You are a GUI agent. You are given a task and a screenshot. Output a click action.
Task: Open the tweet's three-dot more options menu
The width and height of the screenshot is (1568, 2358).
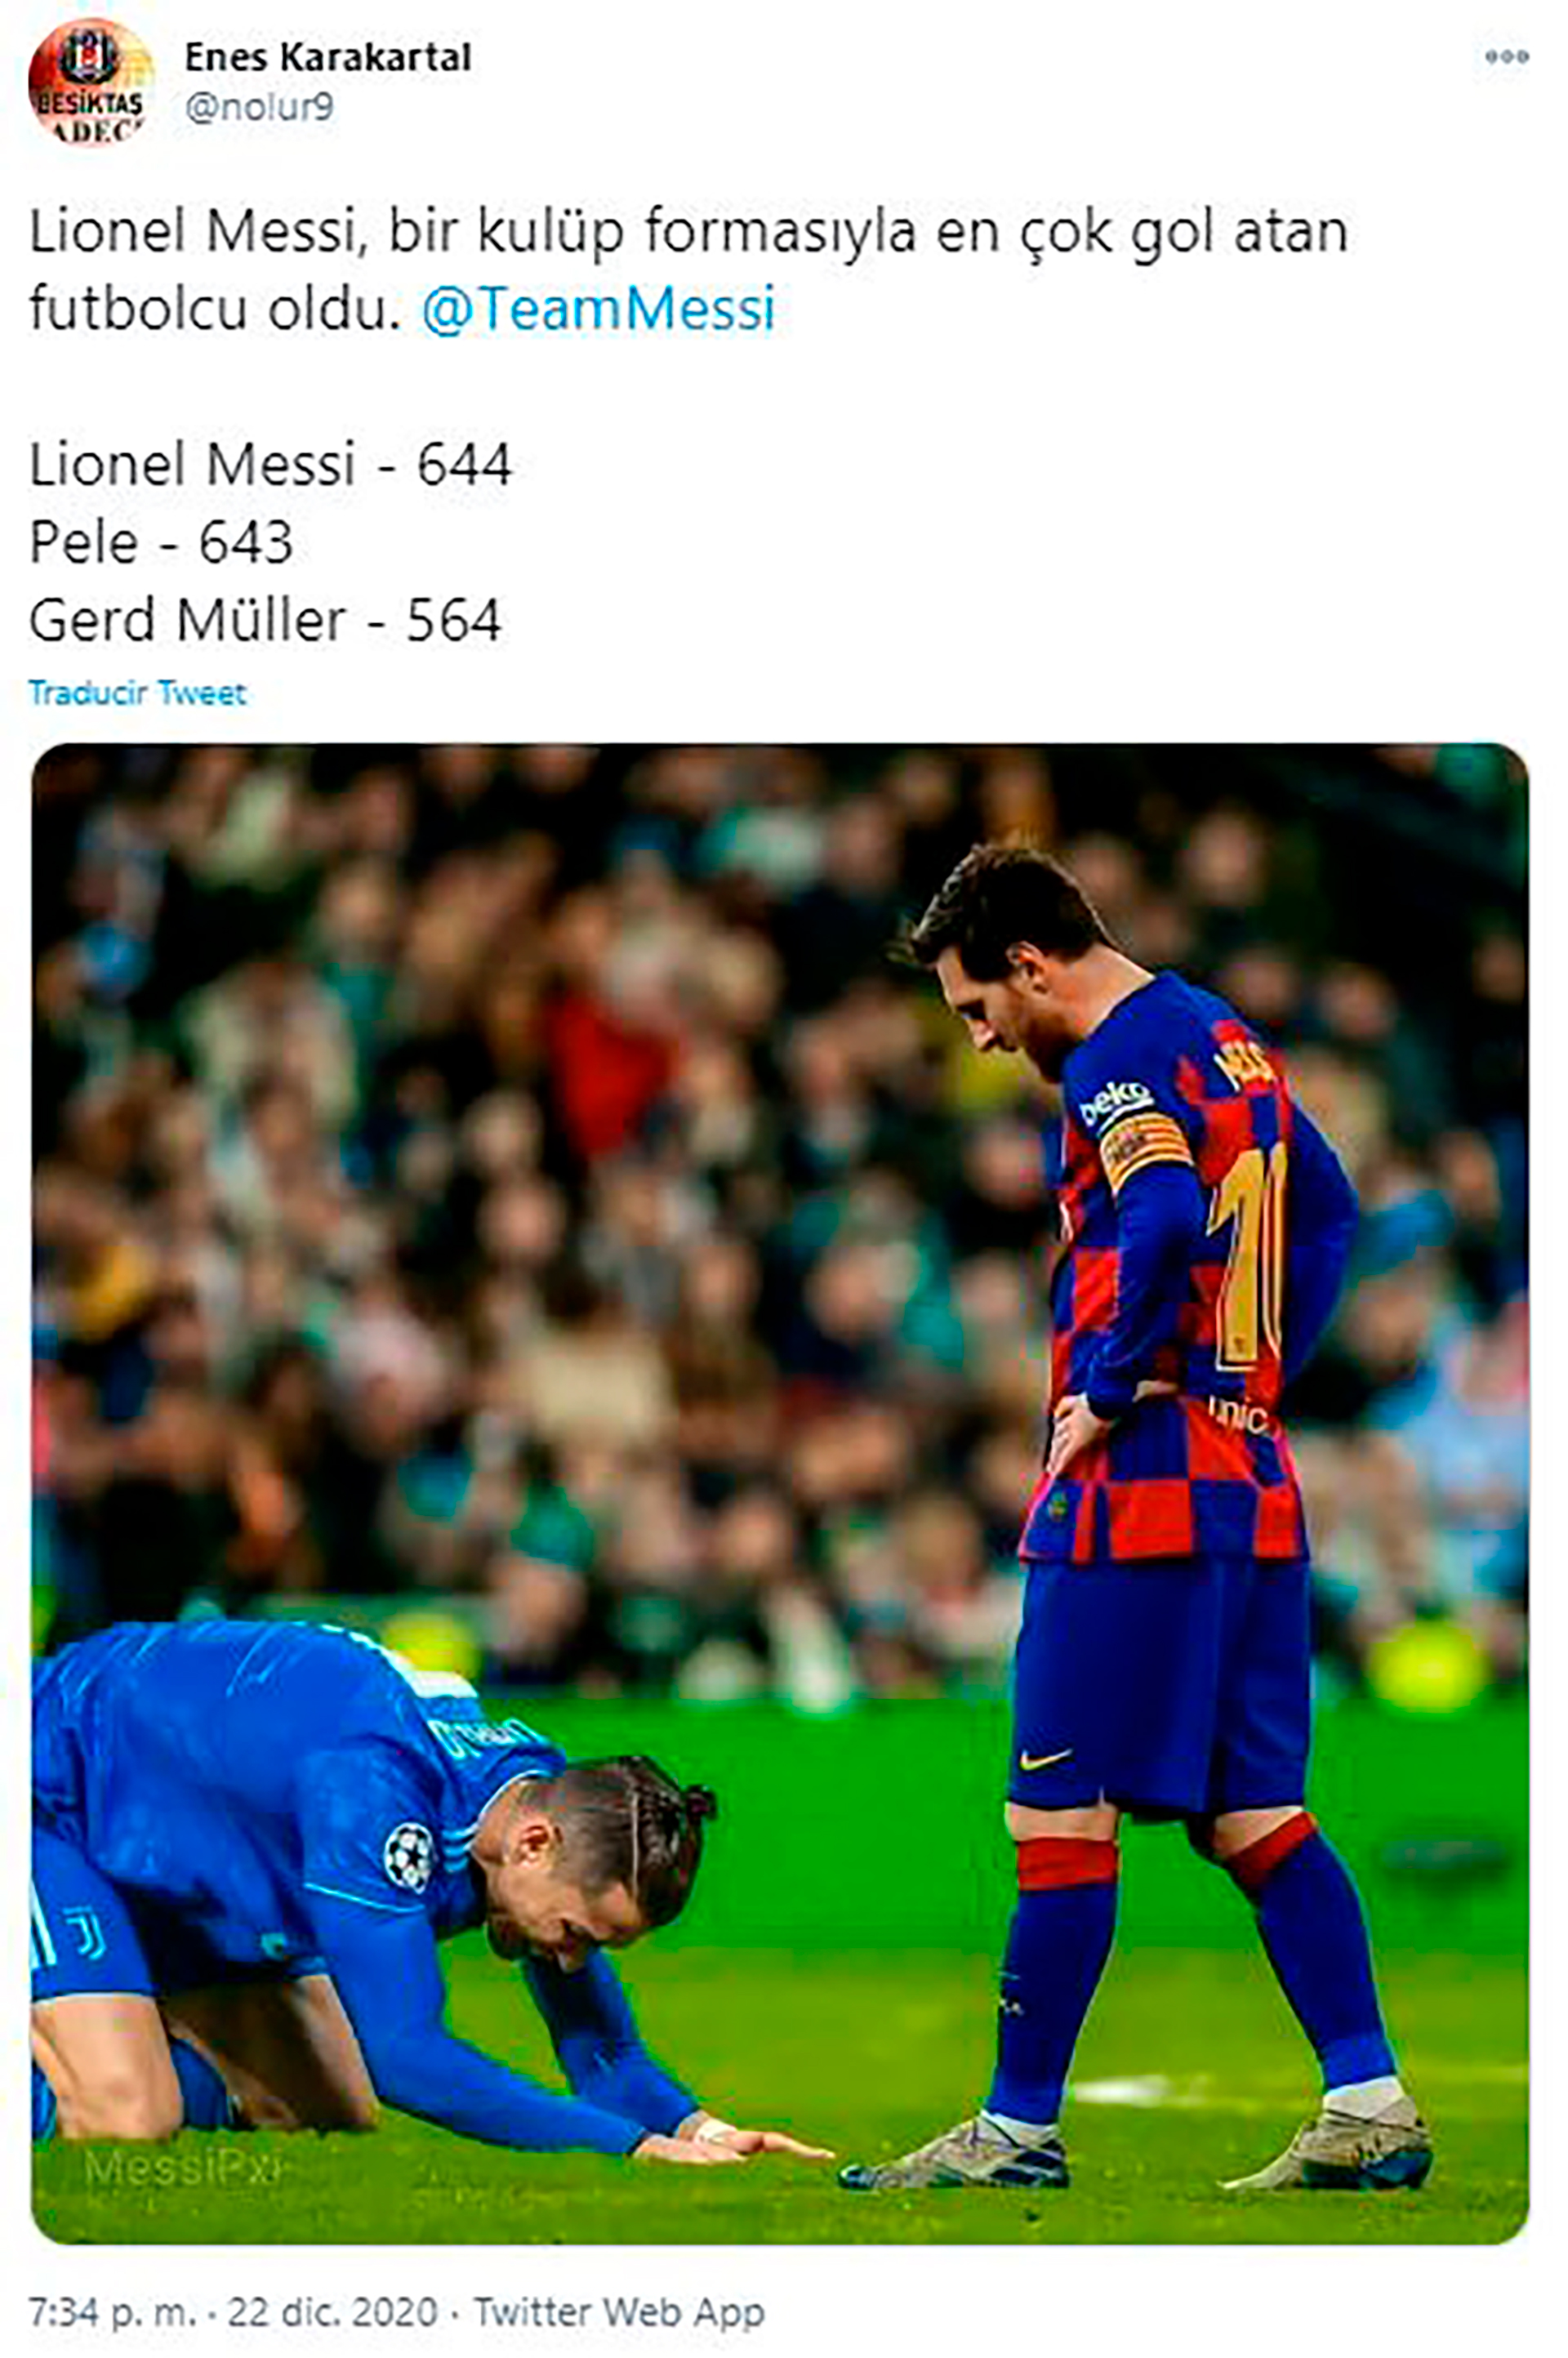point(1506,57)
